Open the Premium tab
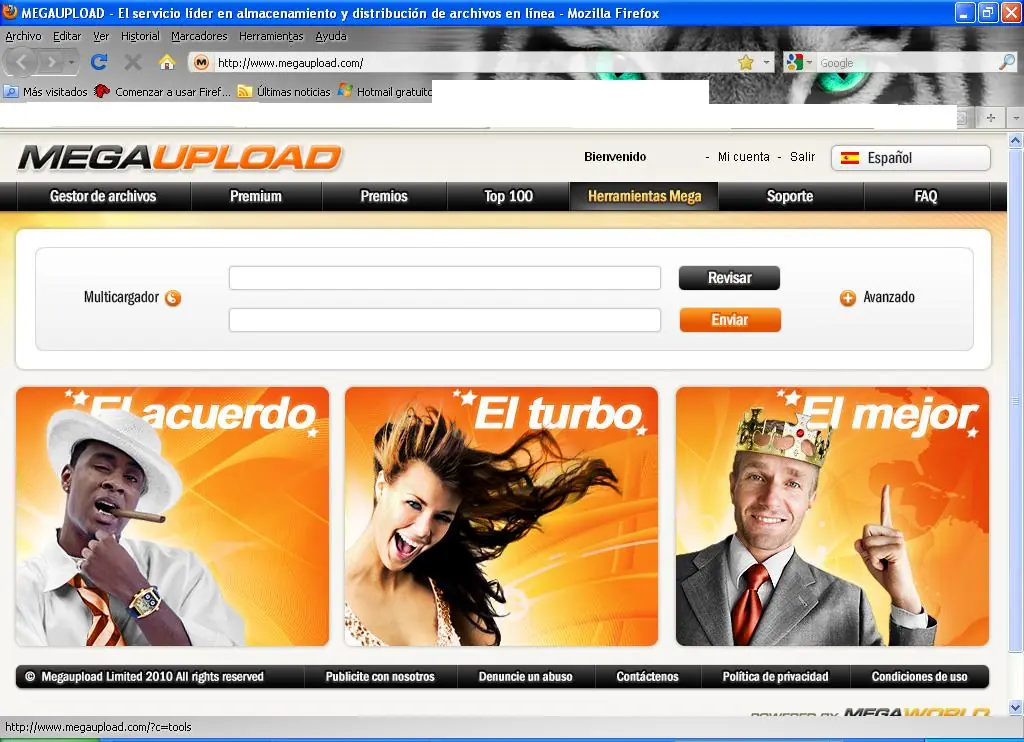The height and width of the screenshot is (742, 1024). [x=256, y=196]
